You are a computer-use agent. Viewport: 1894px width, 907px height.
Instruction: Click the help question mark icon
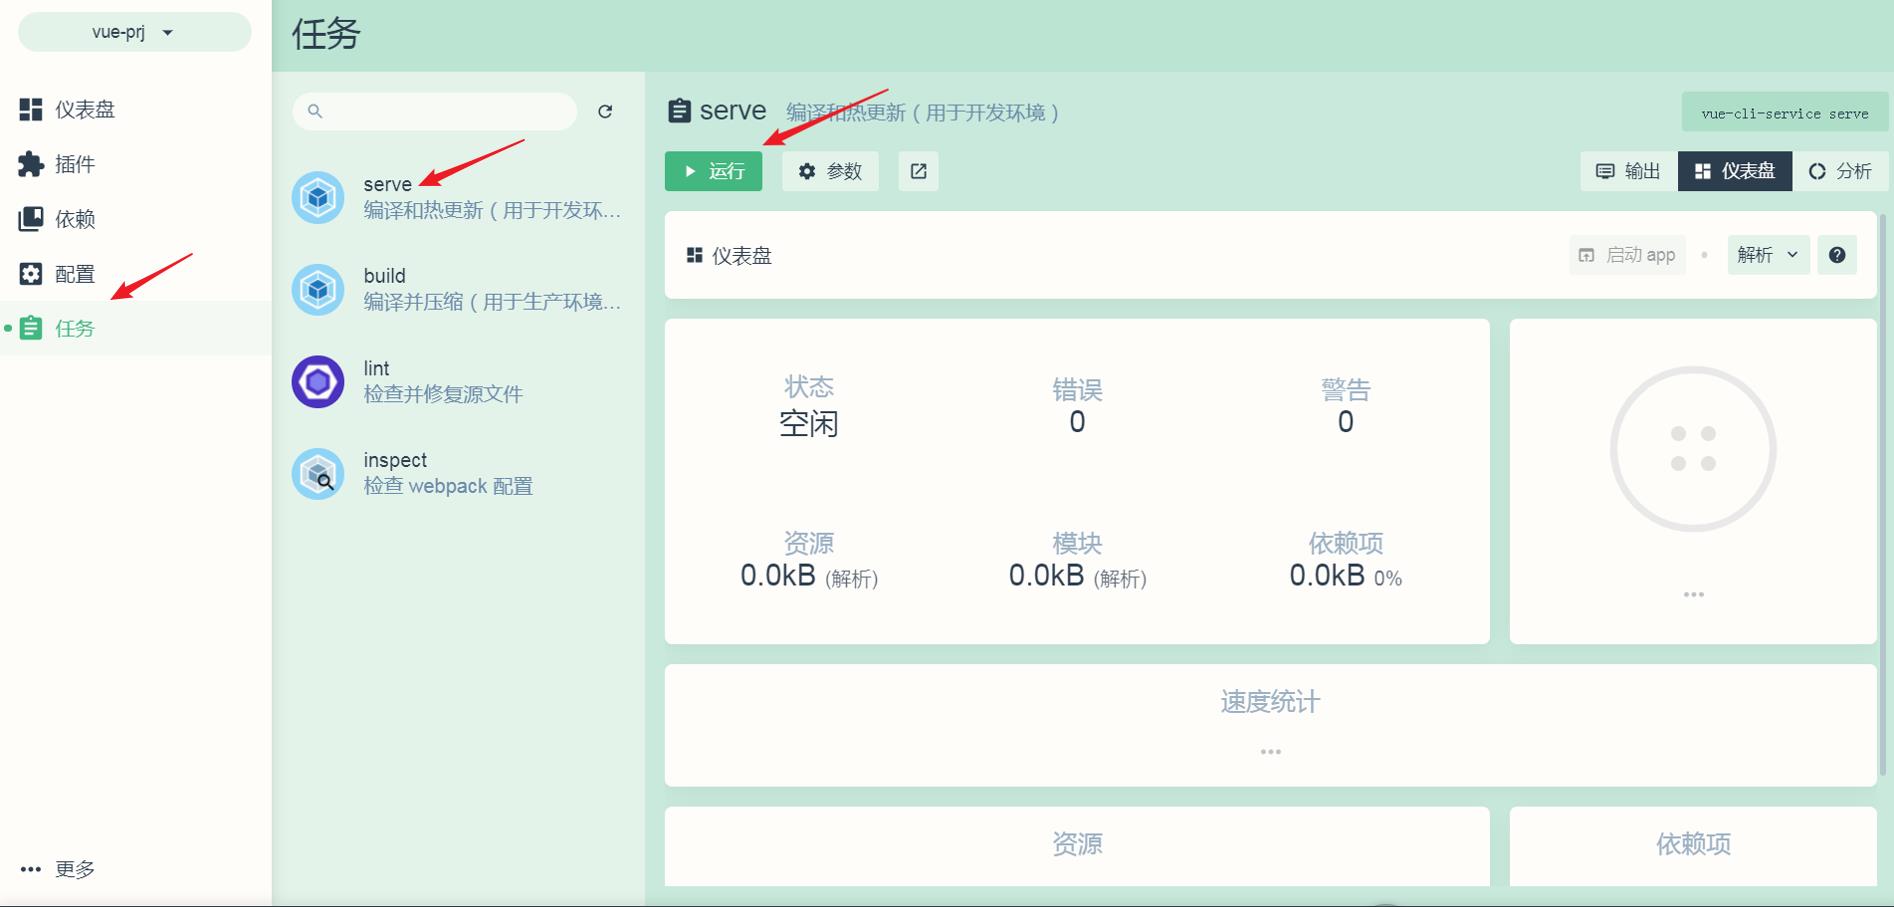pos(1837,255)
